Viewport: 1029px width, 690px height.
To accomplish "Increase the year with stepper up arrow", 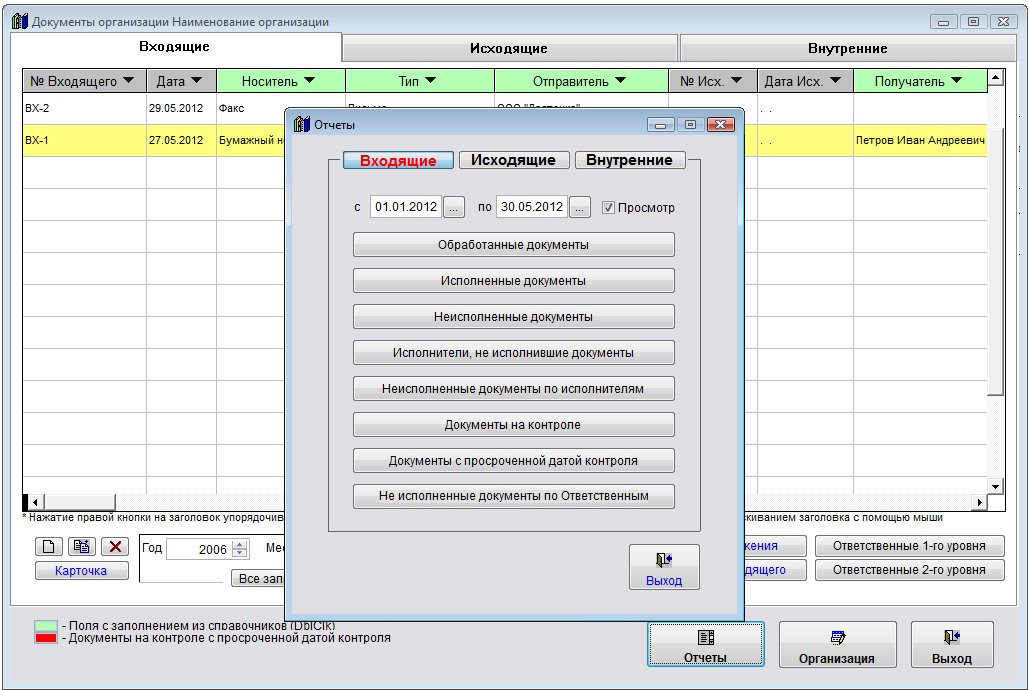I will [240, 544].
